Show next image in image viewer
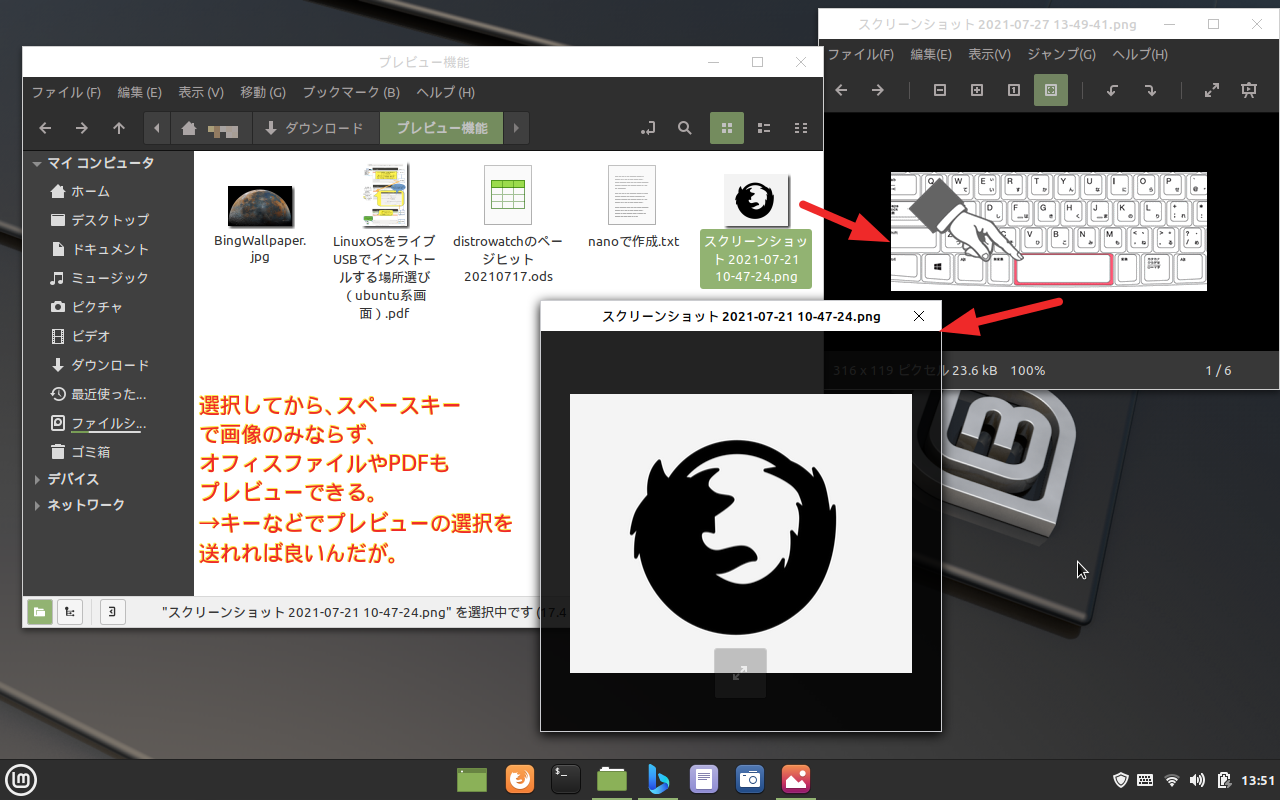The width and height of the screenshot is (1280, 800). (x=877, y=90)
